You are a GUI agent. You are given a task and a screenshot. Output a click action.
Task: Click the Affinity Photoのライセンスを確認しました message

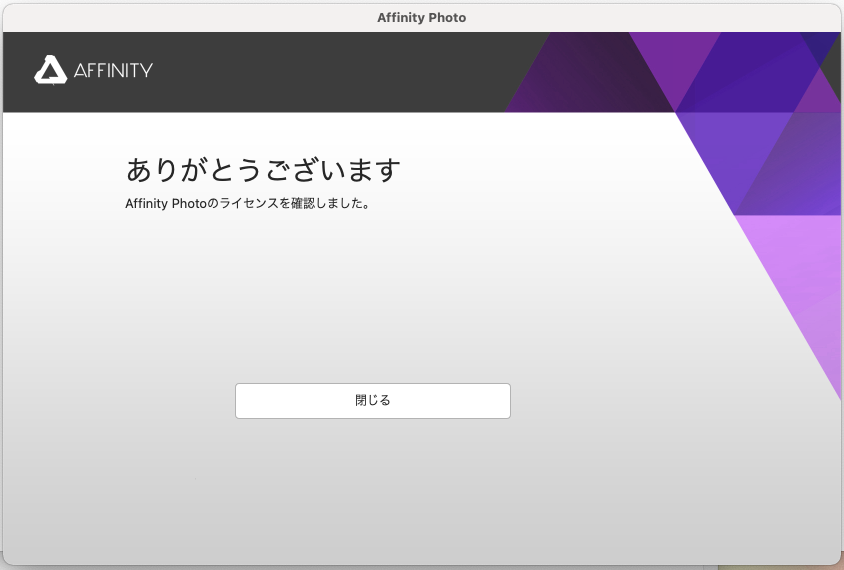coord(248,203)
